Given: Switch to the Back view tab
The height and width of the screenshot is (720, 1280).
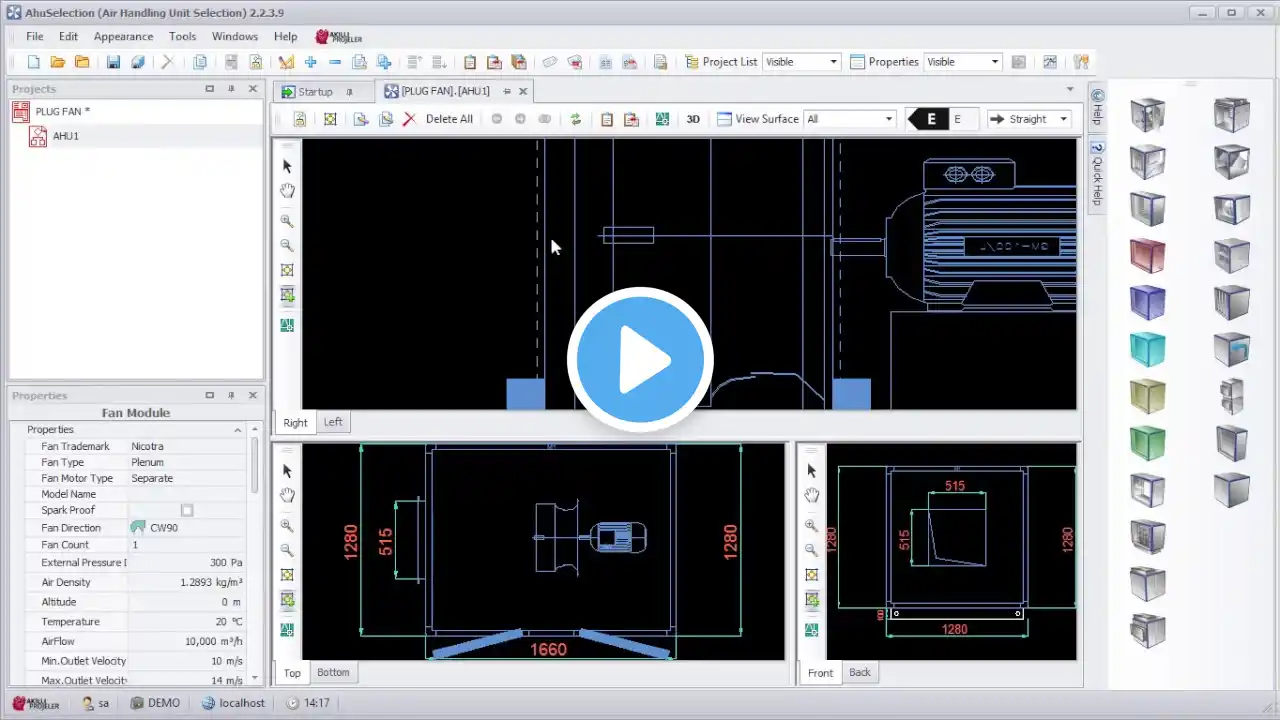Looking at the screenshot, I should coord(860,672).
